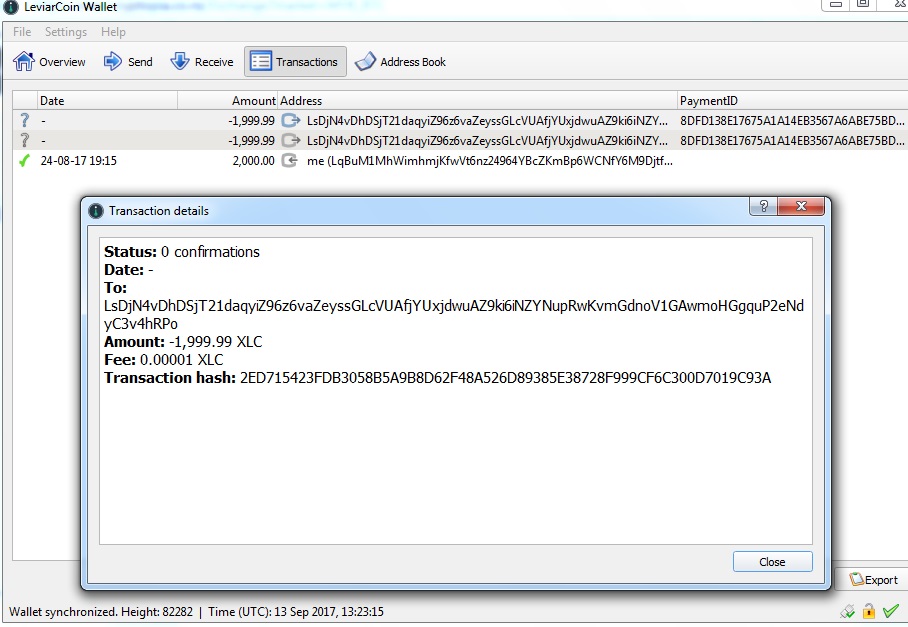The image size is (908, 627).
Task: Open the Help menu
Action: (x=113, y=32)
